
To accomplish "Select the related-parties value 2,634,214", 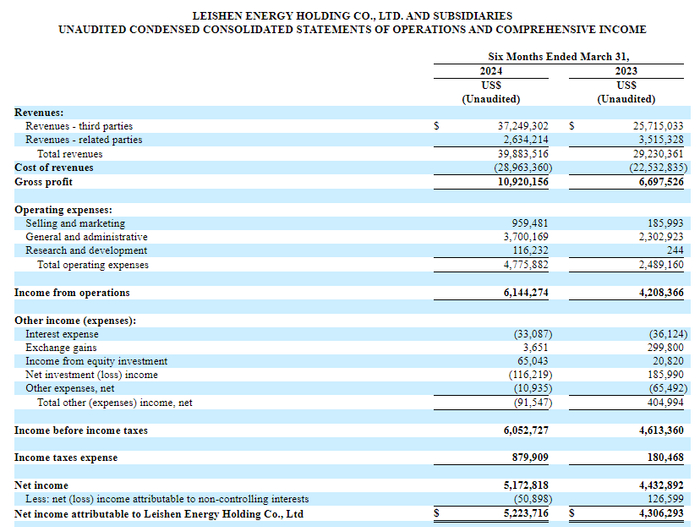I will (x=525, y=140).
